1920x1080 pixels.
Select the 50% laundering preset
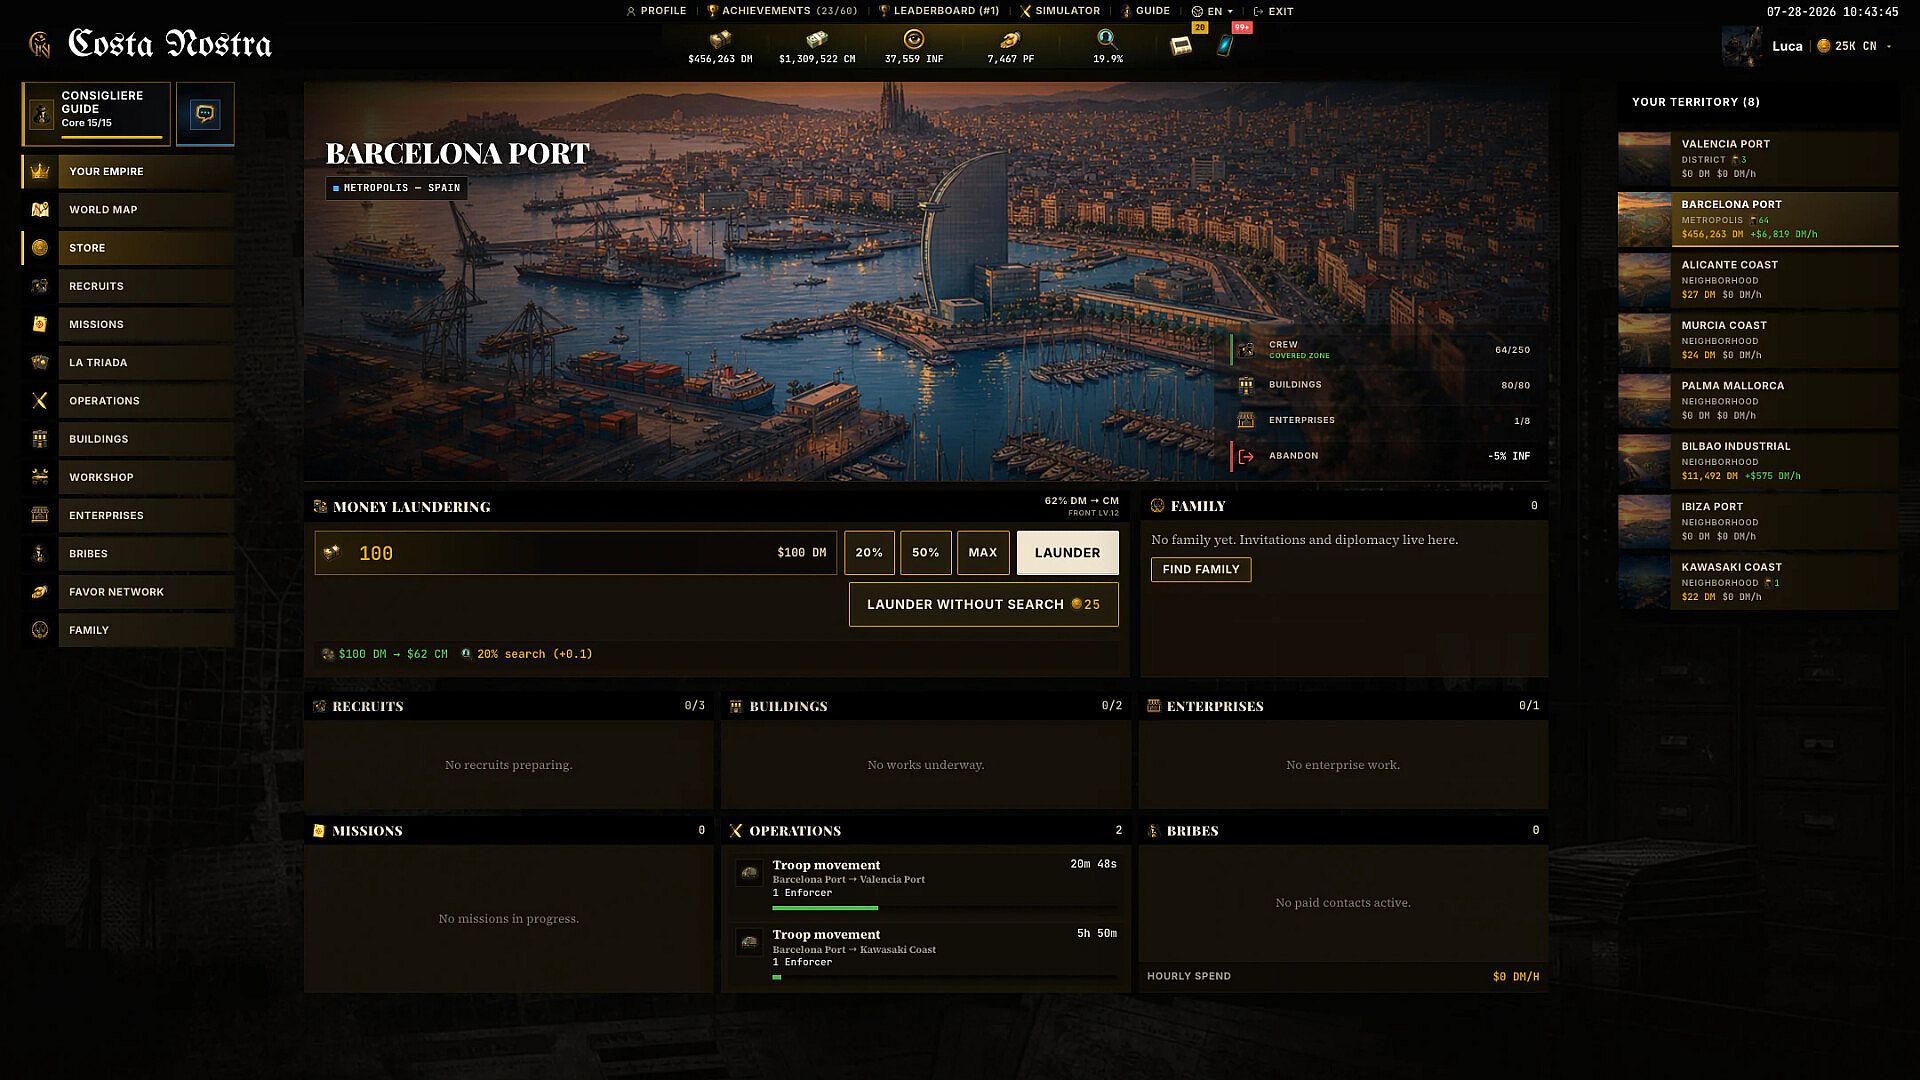pyautogui.click(x=926, y=553)
